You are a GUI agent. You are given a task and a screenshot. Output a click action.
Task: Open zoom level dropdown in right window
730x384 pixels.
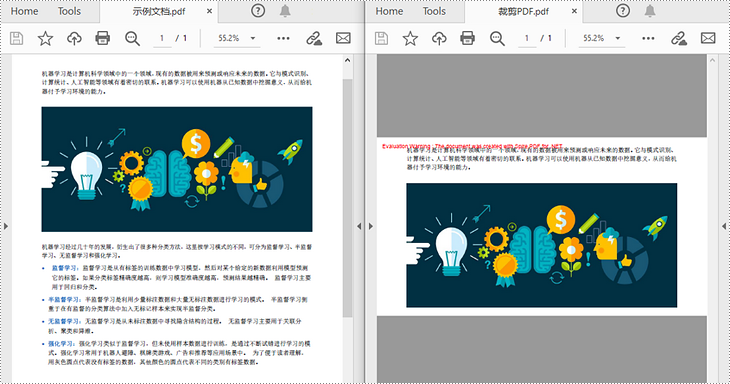[618, 38]
